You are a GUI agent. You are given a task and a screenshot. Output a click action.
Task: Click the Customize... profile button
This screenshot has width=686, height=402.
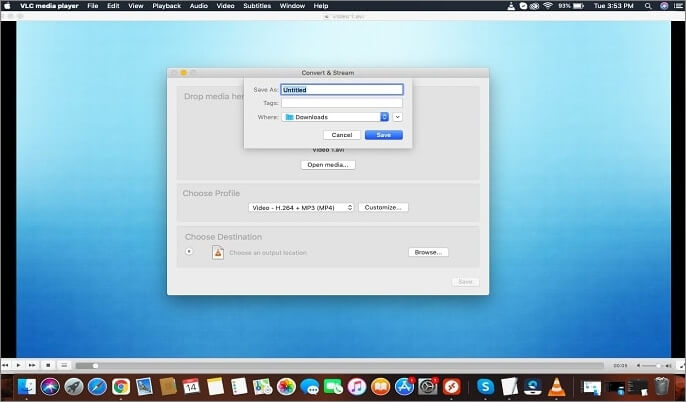(383, 207)
